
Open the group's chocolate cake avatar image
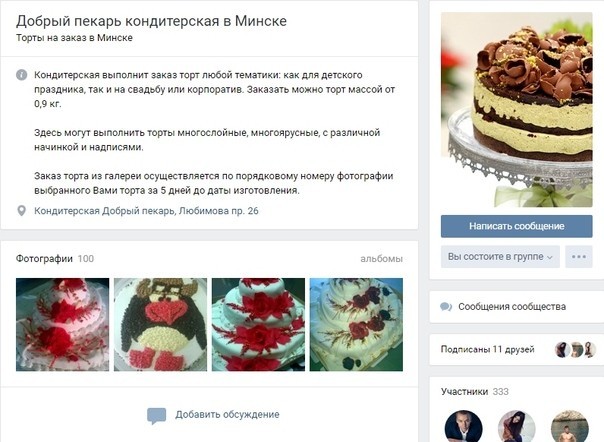click(517, 109)
